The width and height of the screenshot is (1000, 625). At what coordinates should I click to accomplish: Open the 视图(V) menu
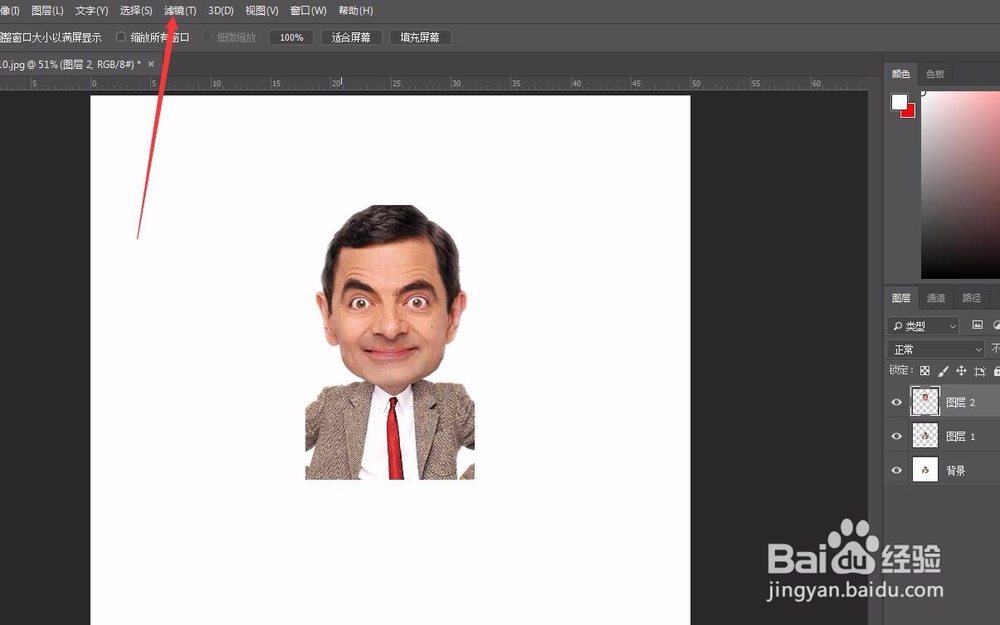click(261, 11)
